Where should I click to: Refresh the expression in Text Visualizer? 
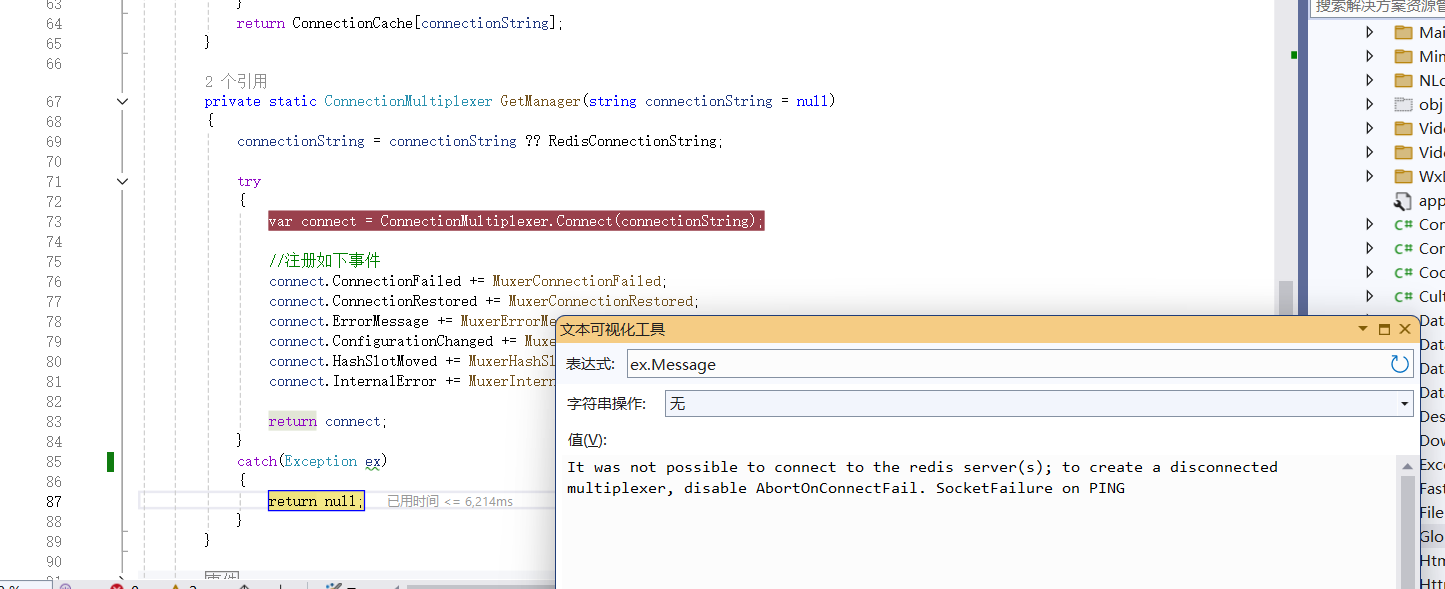(1400, 364)
